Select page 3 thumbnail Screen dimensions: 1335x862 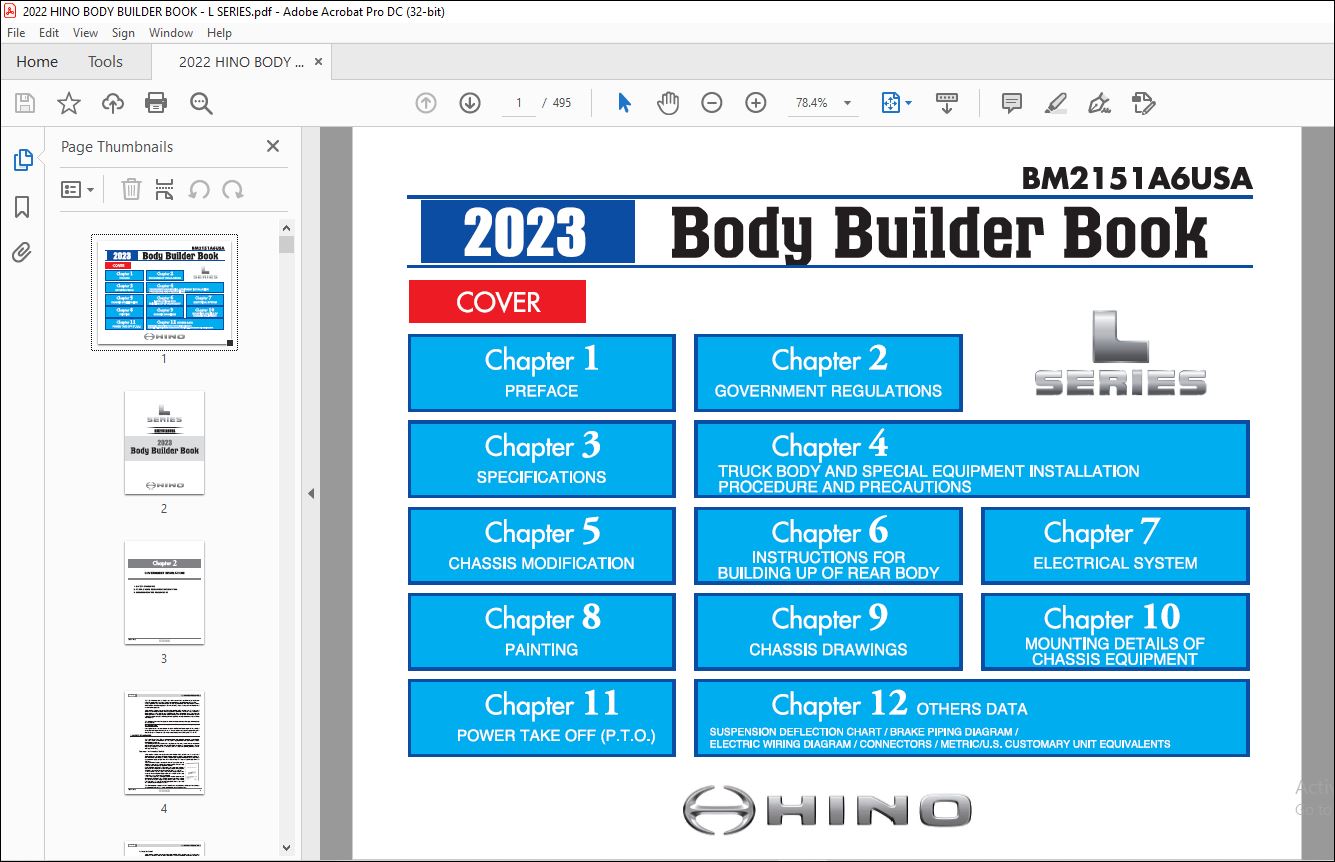pyautogui.click(x=164, y=592)
